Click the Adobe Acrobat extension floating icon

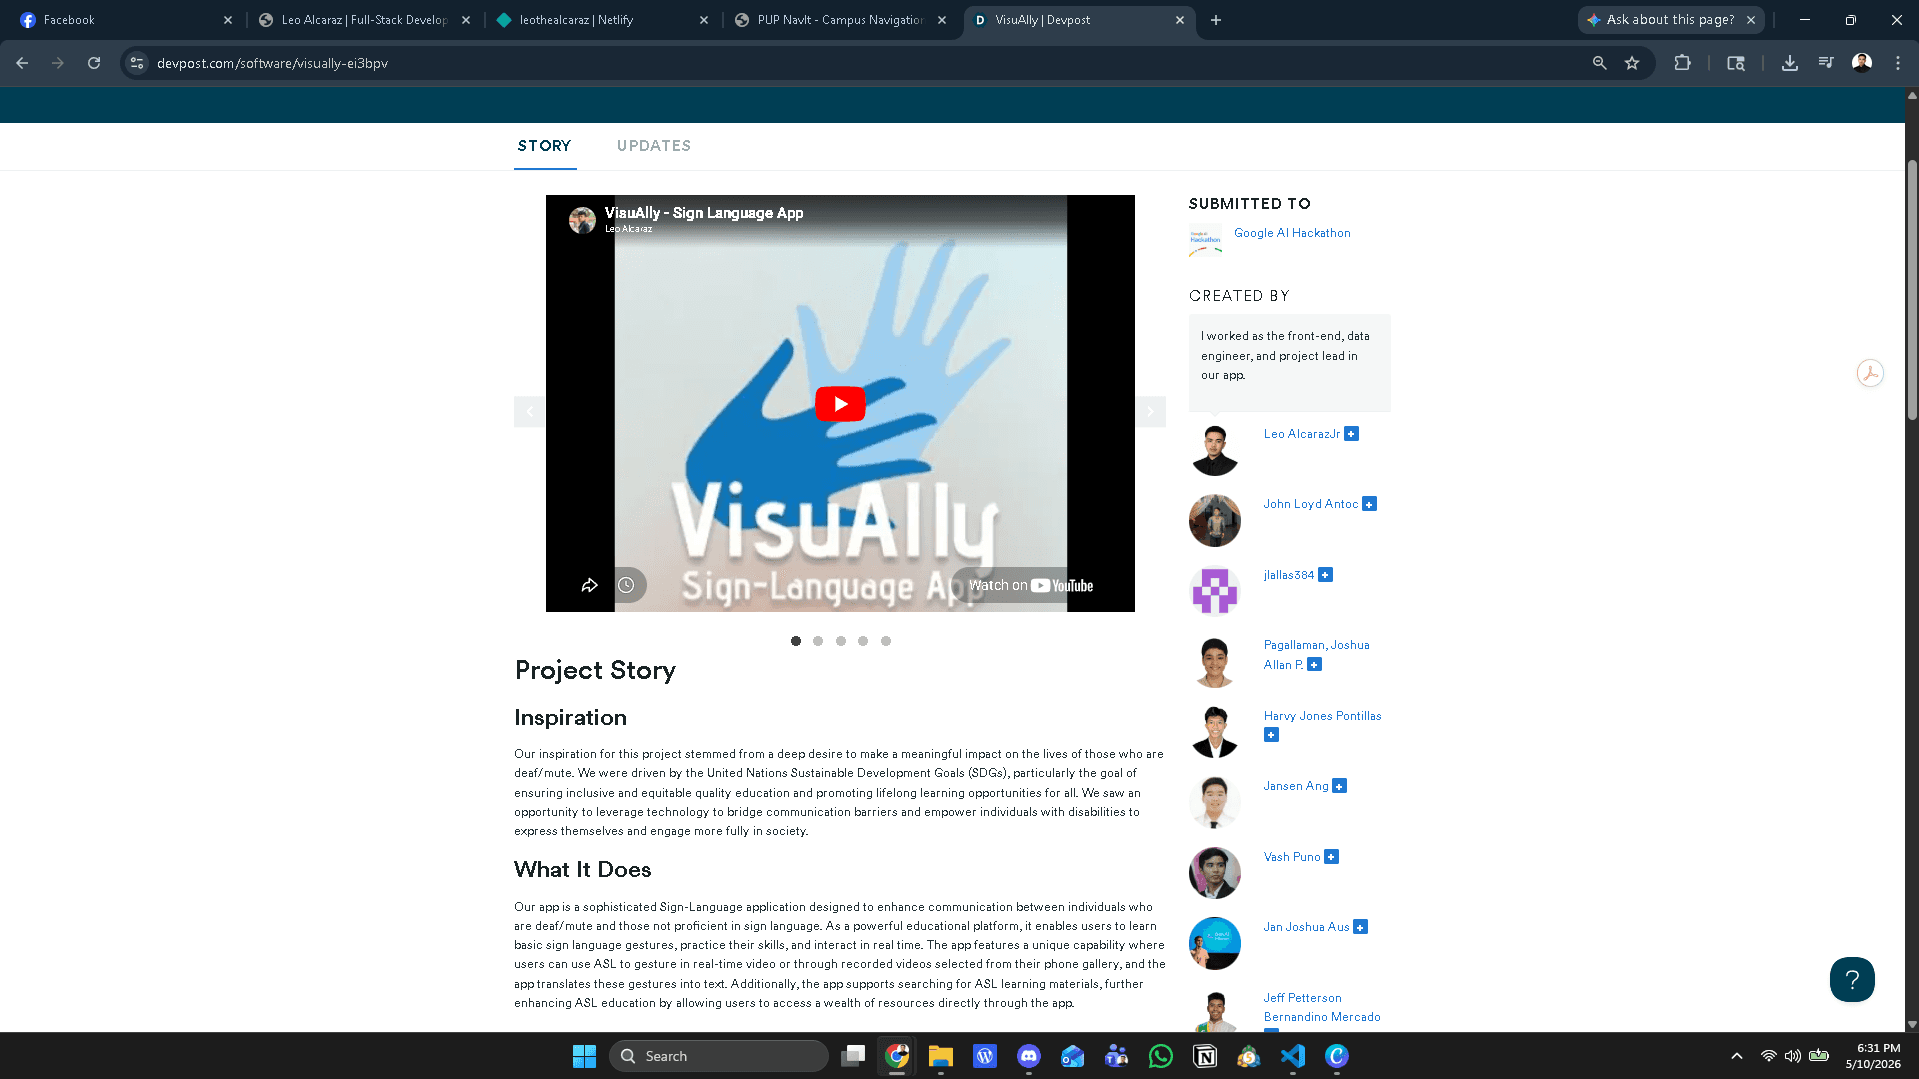click(x=1870, y=373)
